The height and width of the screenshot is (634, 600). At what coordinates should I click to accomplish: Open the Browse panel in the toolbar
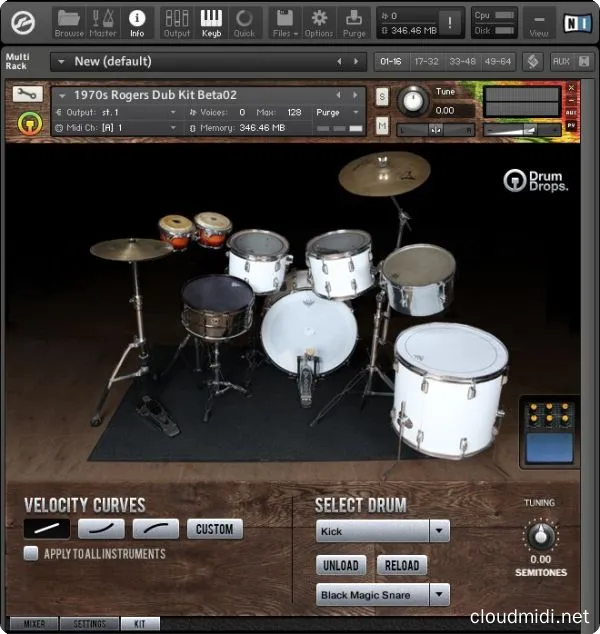pos(69,21)
